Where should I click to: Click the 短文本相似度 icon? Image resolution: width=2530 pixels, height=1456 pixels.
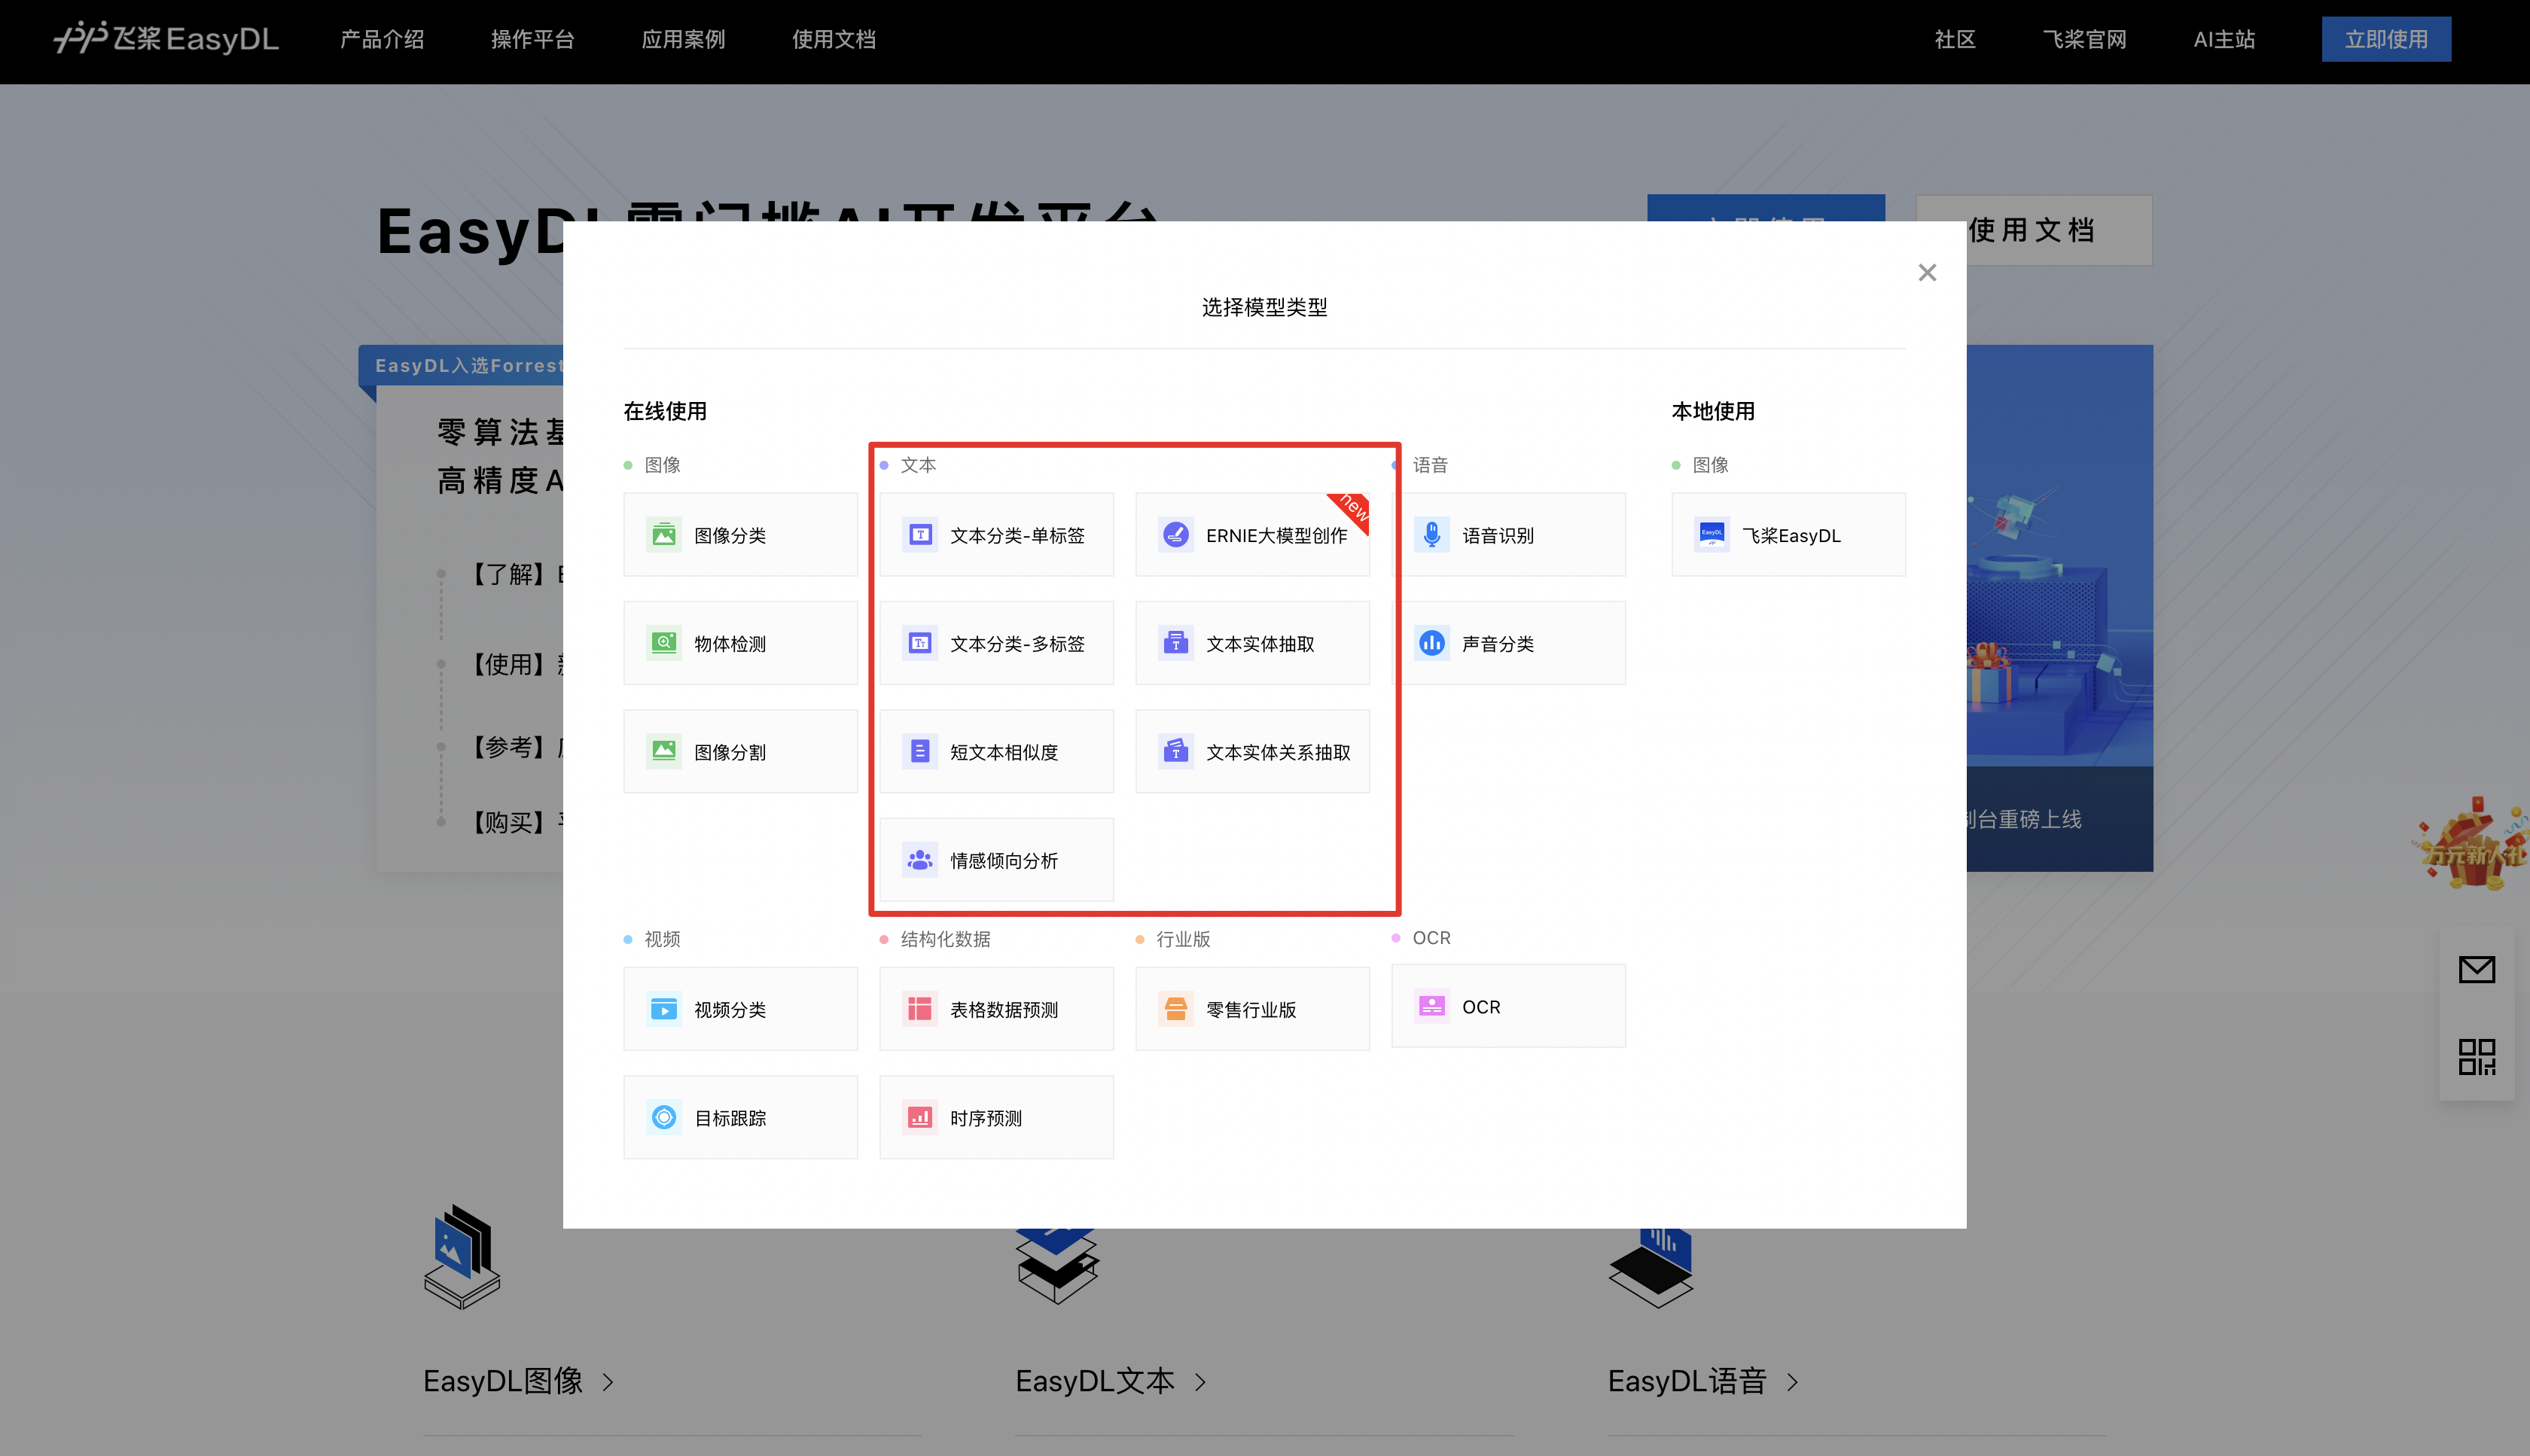point(919,751)
